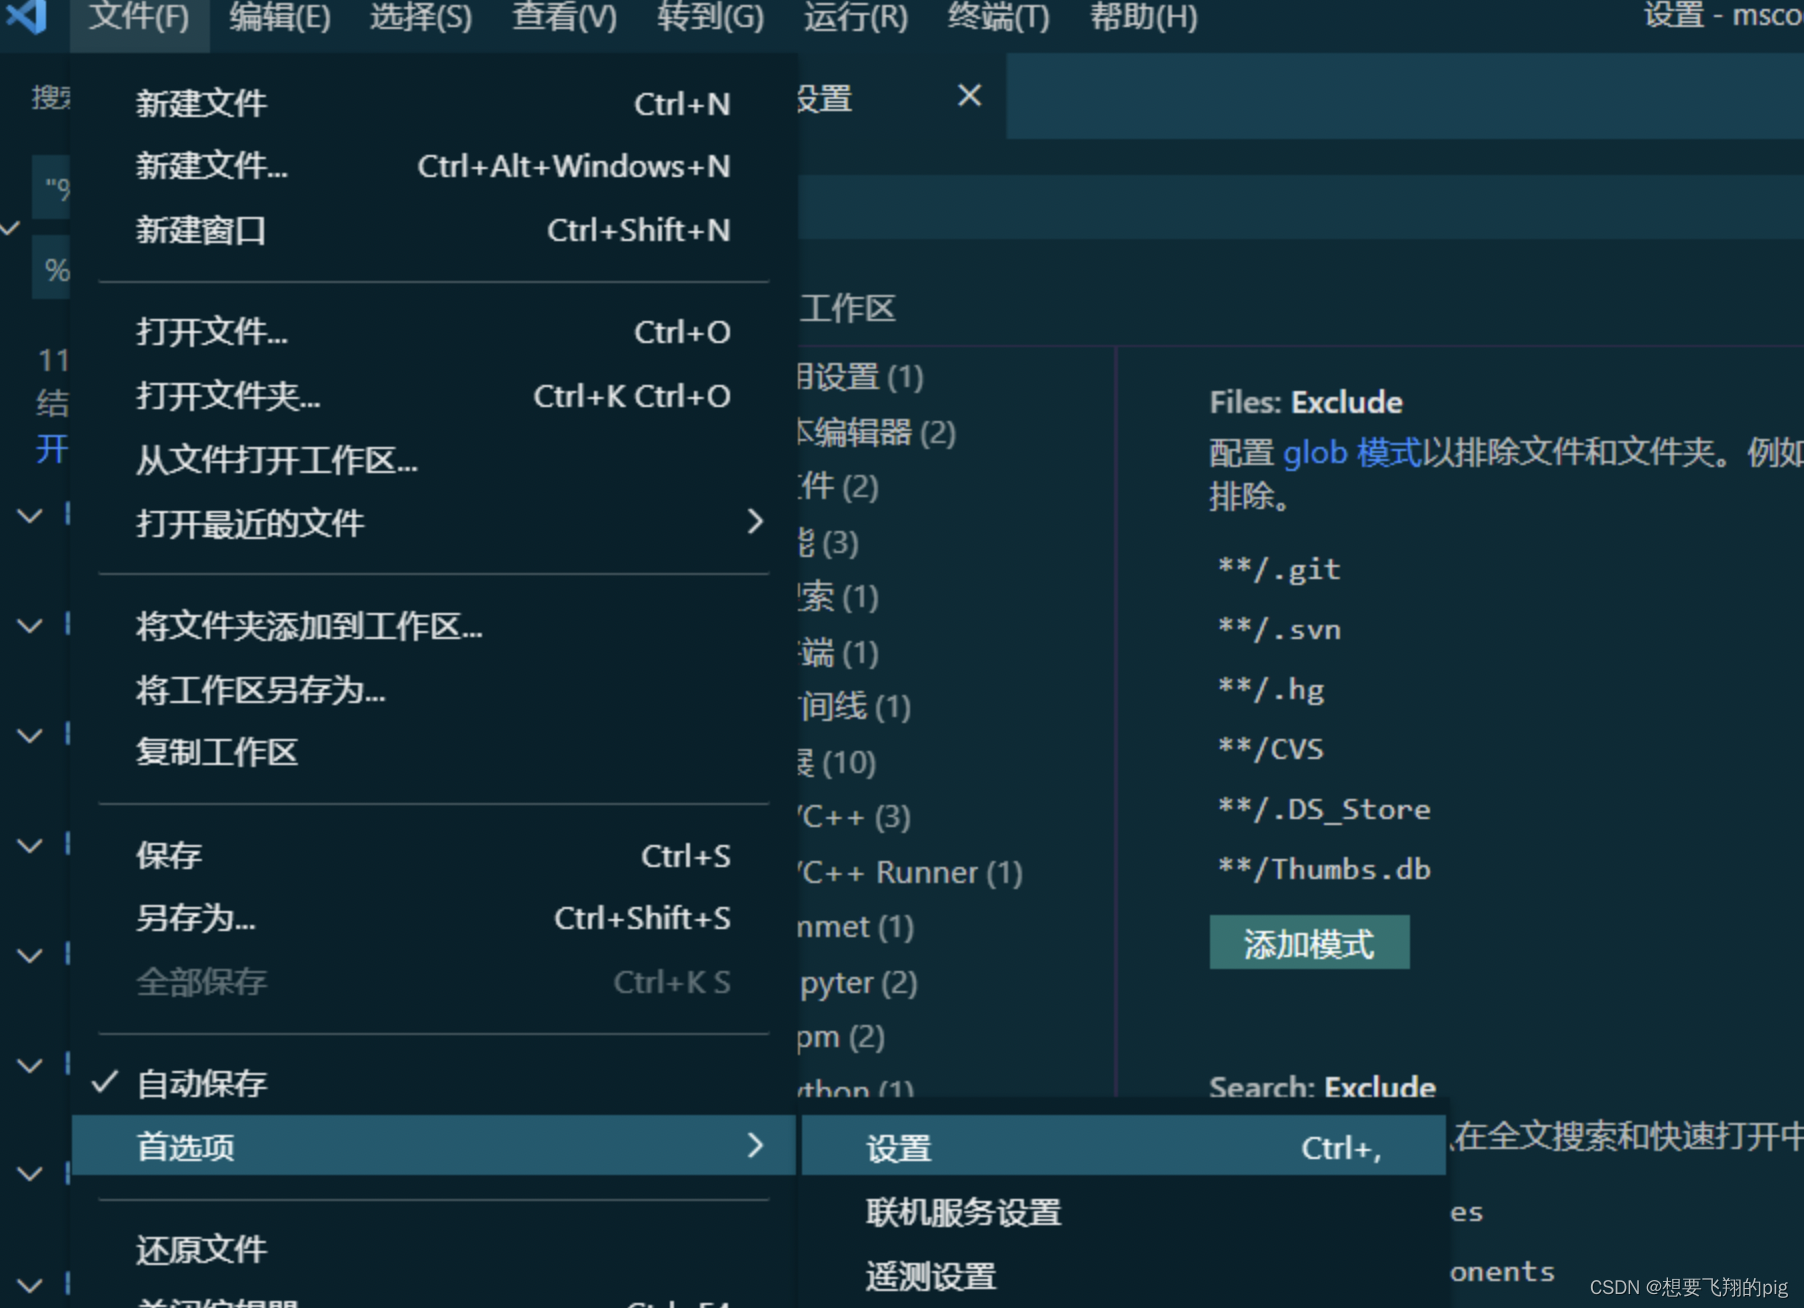The height and width of the screenshot is (1308, 1804).
Task: Select the **/.git exclude pattern
Action: tap(1279, 569)
